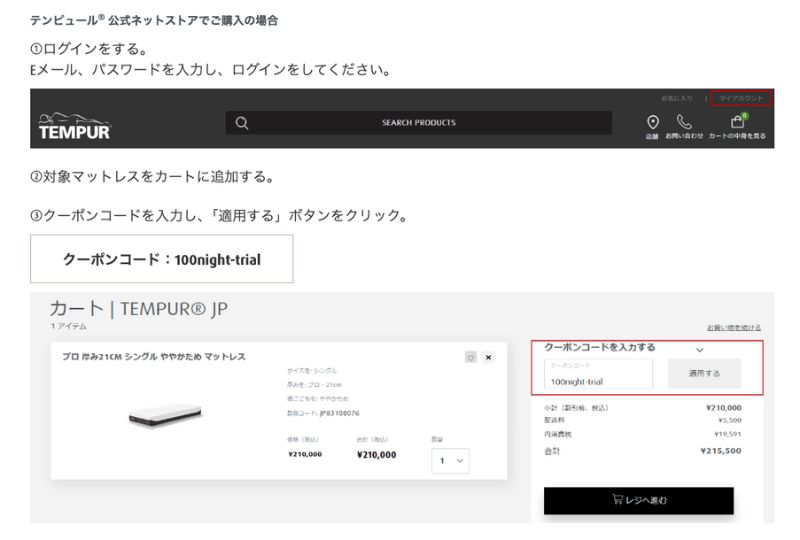Click the 適用する apply button
Viewport: 800px width, 540px height.
pyautogui.click(x=704, y=374)
